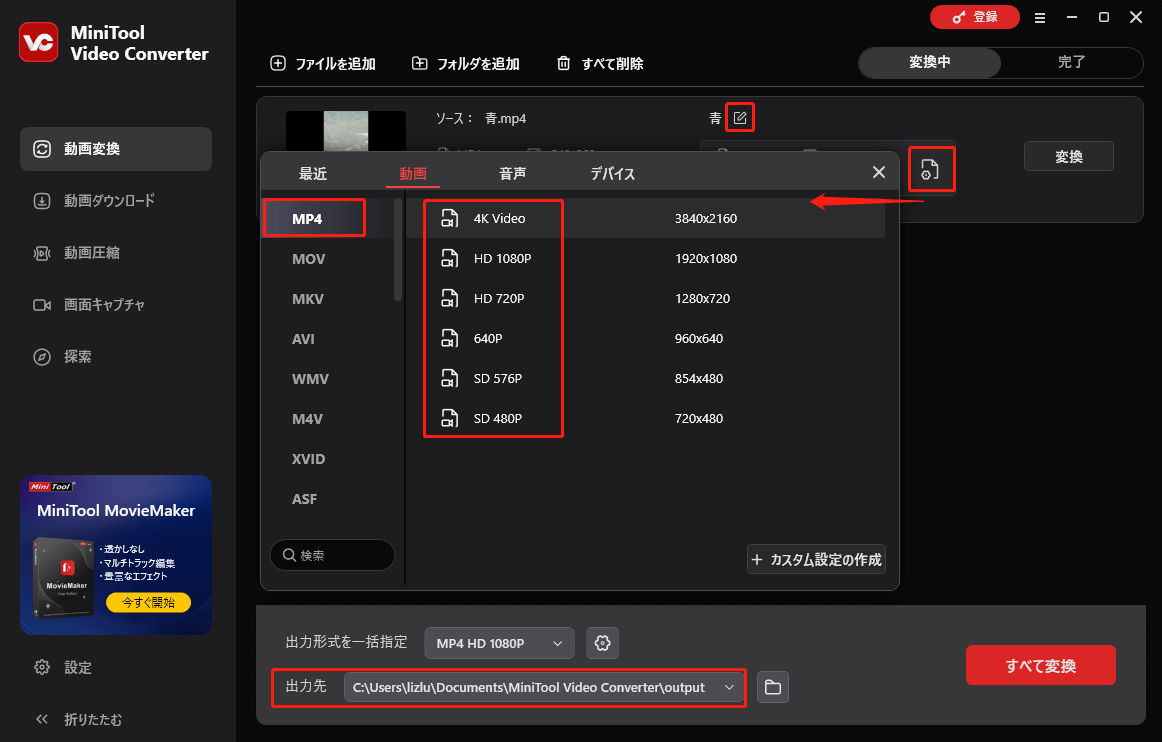Click the 4K Video preset file icon
Viewport: 1162px width, 742px height.
click(x=450, y=218)
